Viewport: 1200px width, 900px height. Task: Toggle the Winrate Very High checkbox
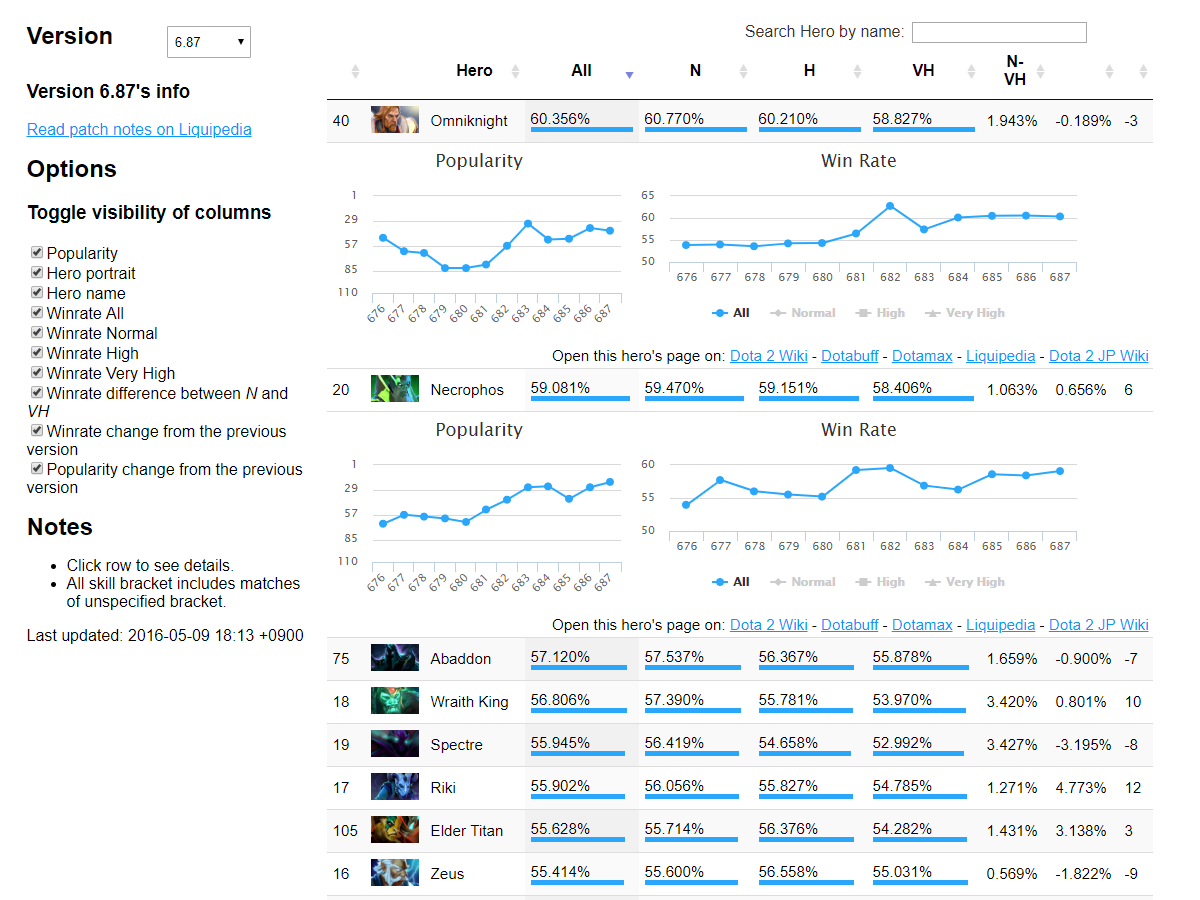click(37, 374)
